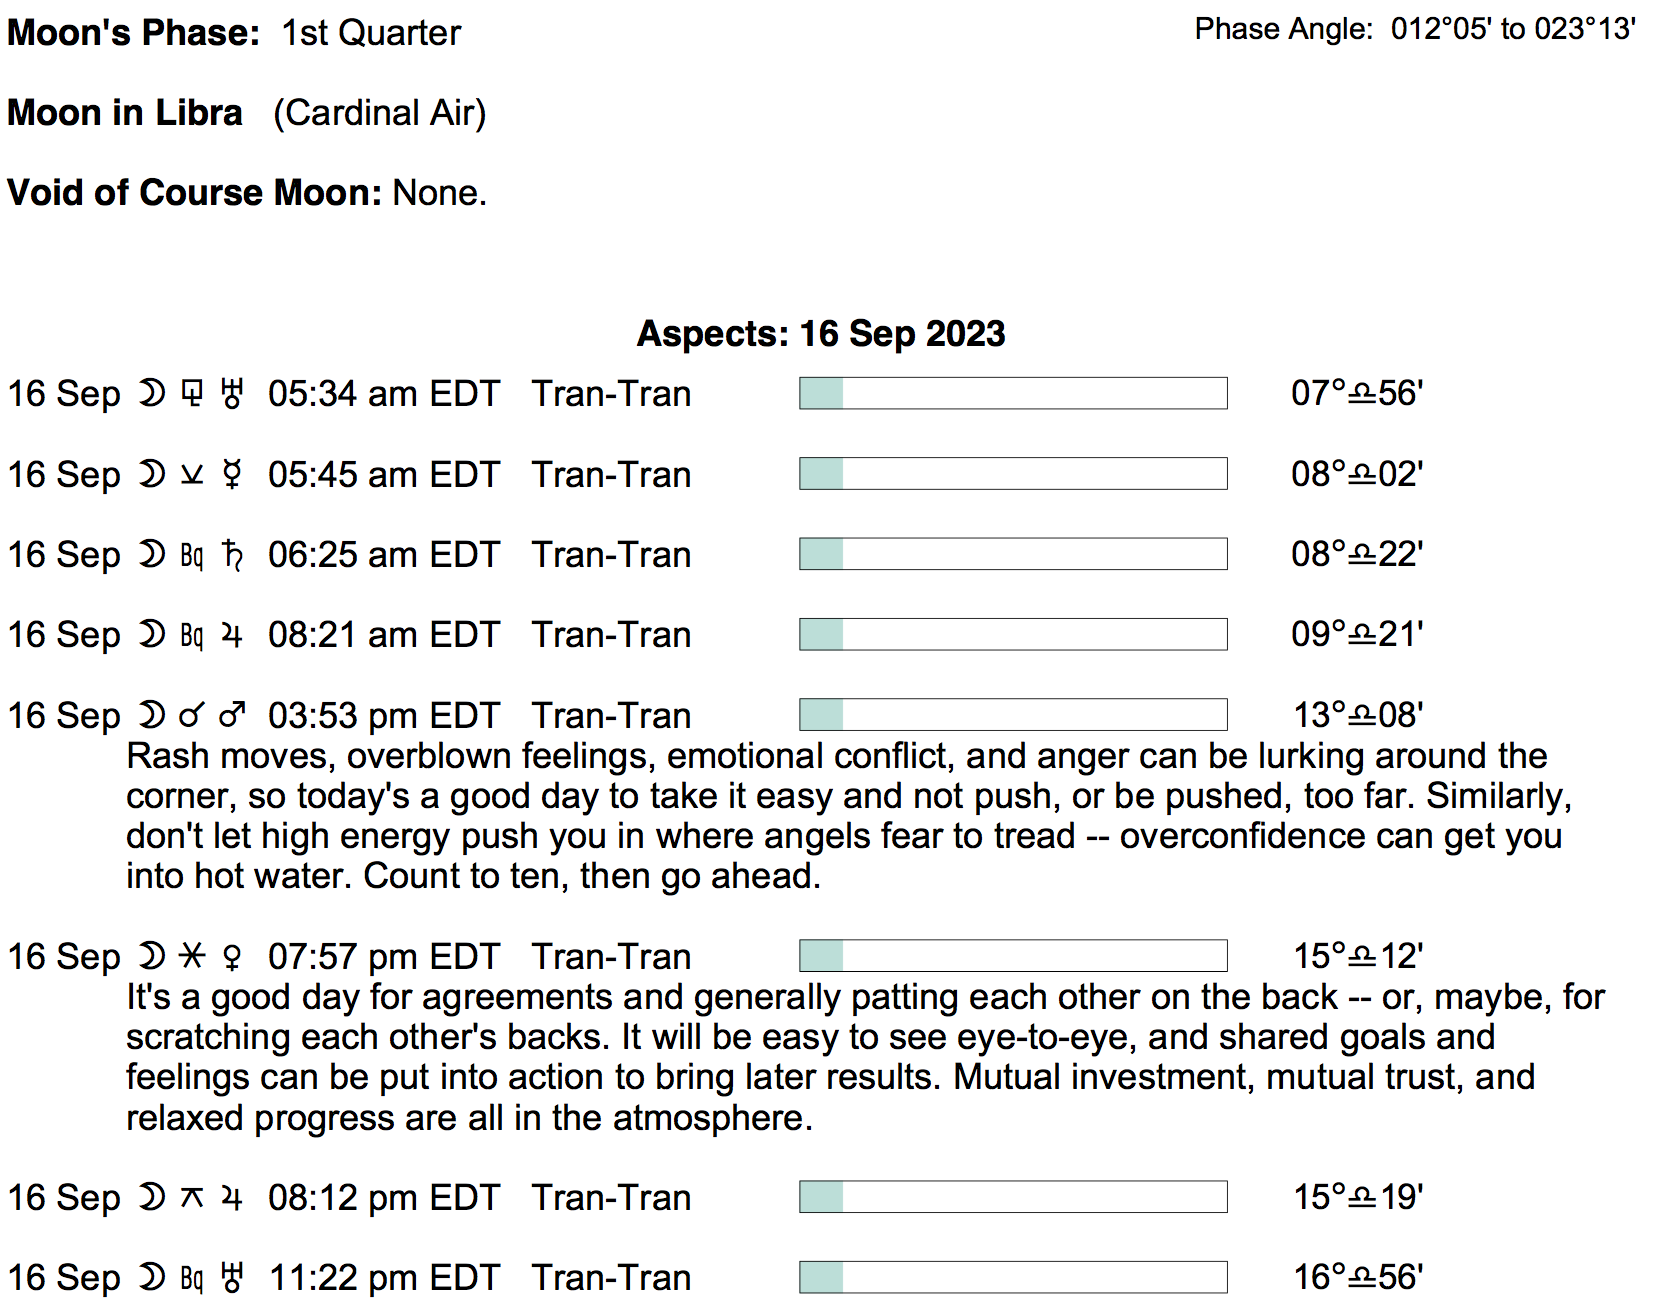
Task: Select the quincunx symbol in the 08:12 pm row
Action: [x=191, y=1197]
